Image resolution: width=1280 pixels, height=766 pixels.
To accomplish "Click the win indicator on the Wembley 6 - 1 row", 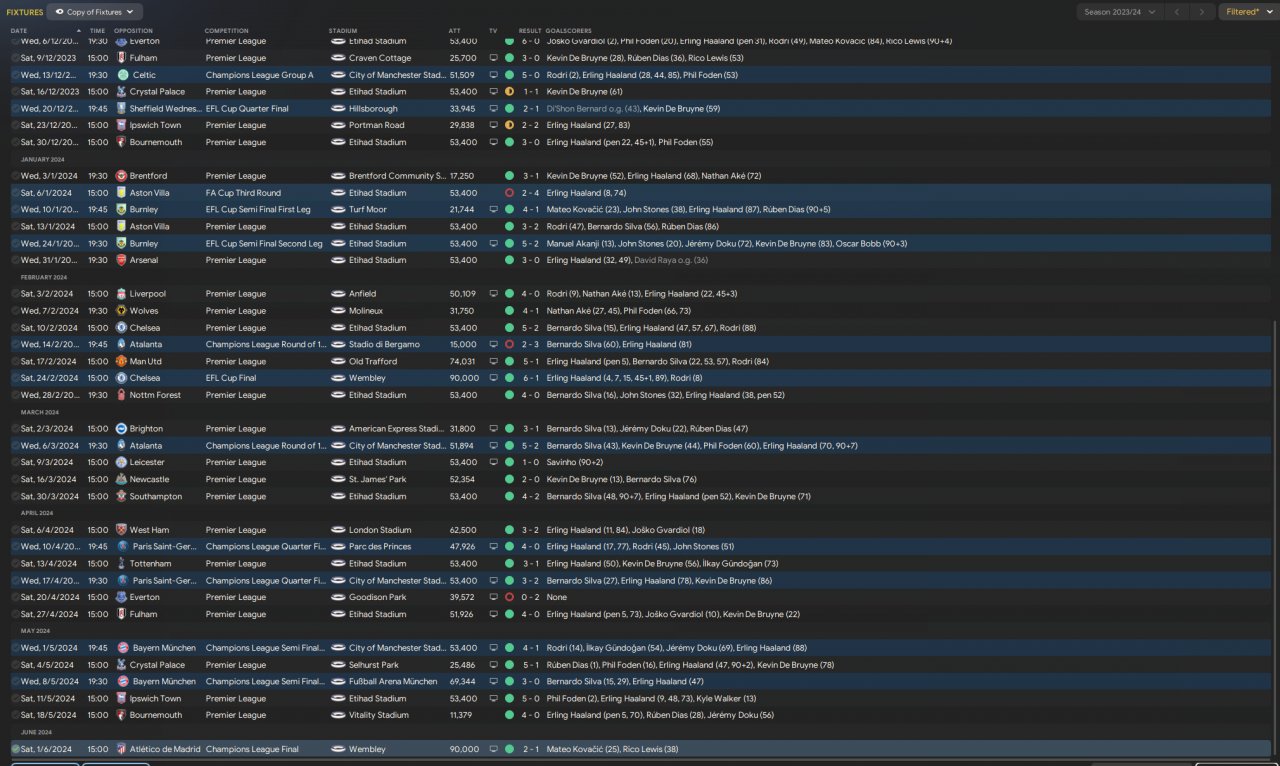I will coord(509,378).
